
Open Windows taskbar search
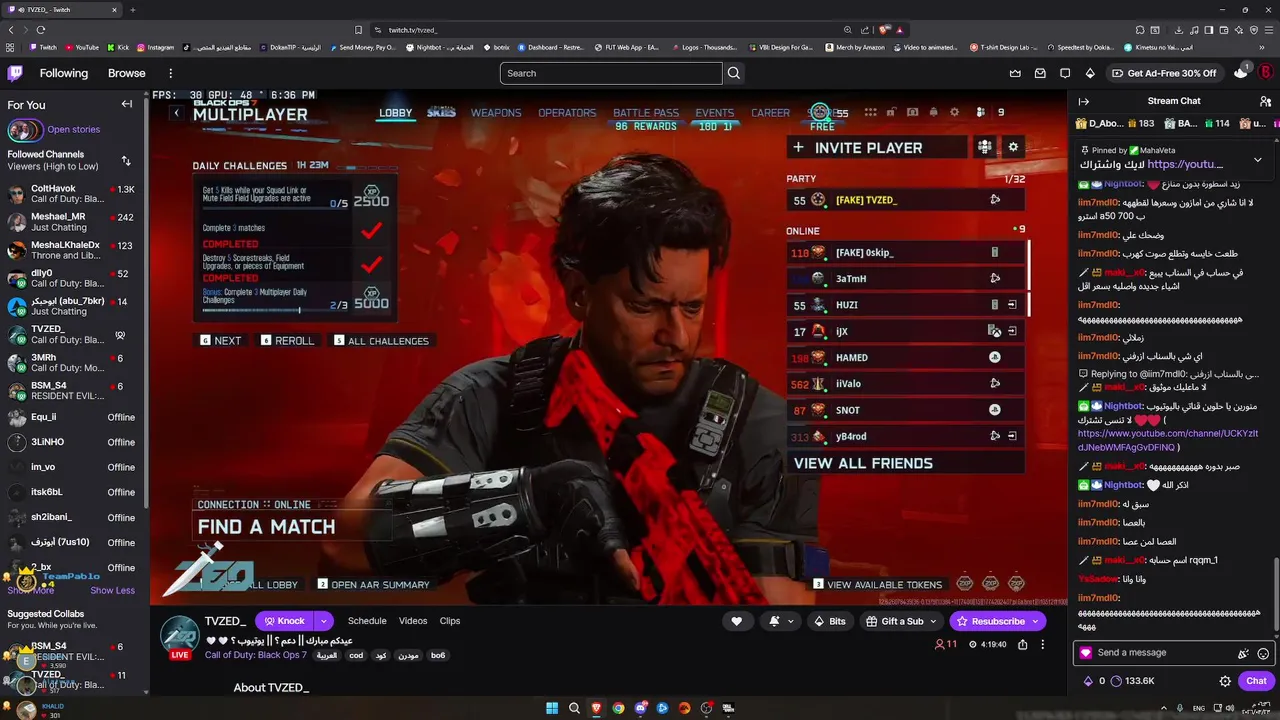(574, 708)
